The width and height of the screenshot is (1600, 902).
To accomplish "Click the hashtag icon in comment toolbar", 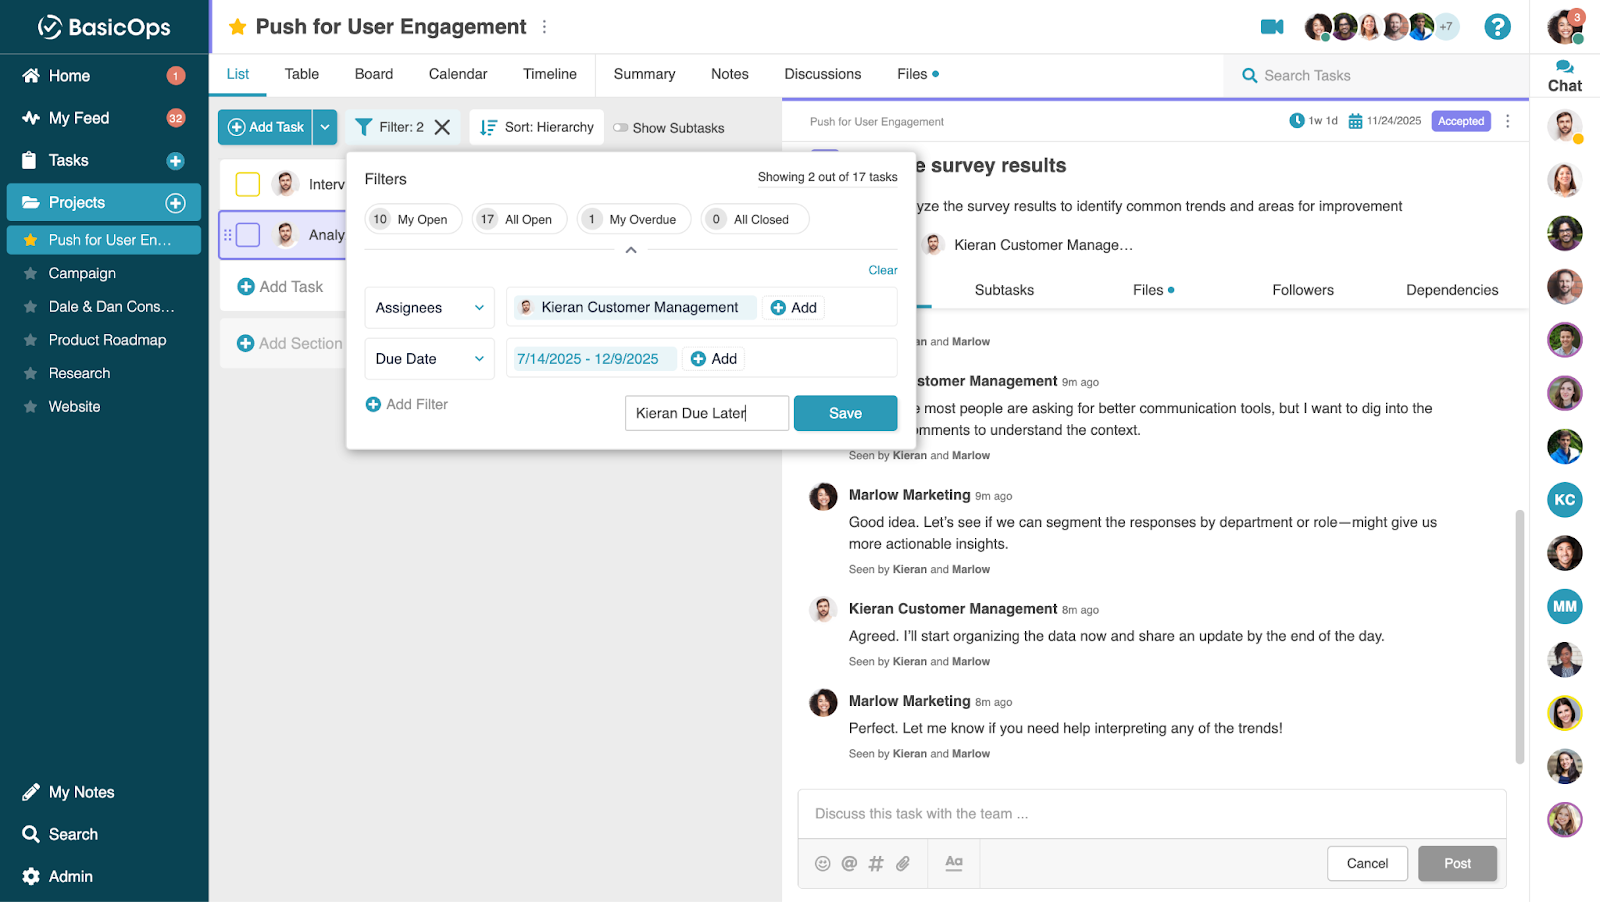I will (876, 864).
